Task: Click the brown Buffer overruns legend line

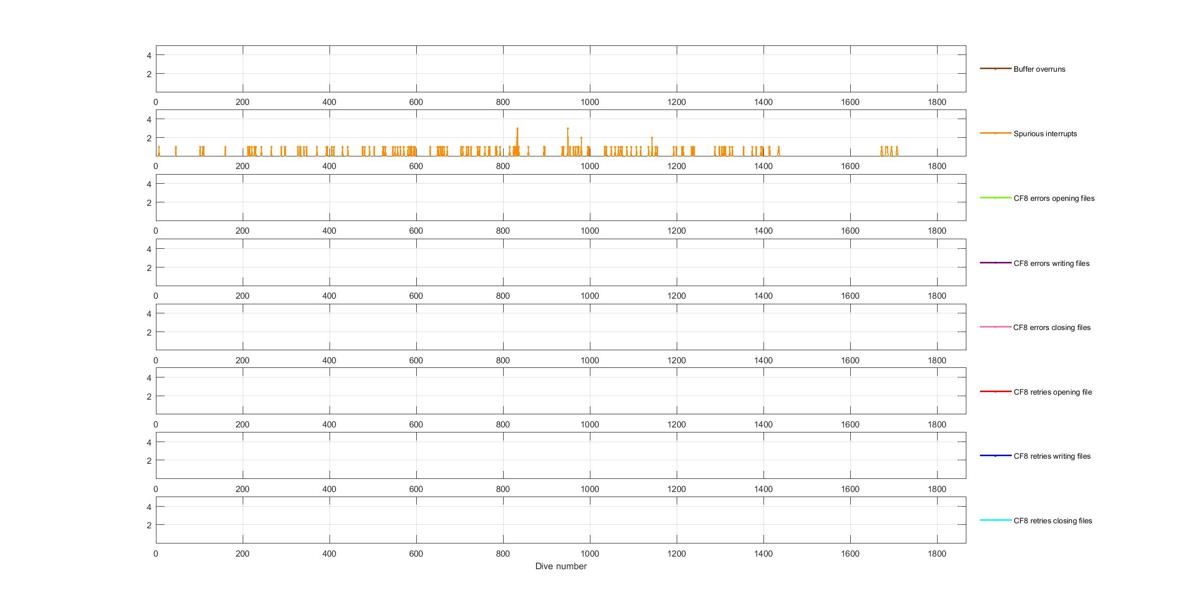Action: coord(995,69)
